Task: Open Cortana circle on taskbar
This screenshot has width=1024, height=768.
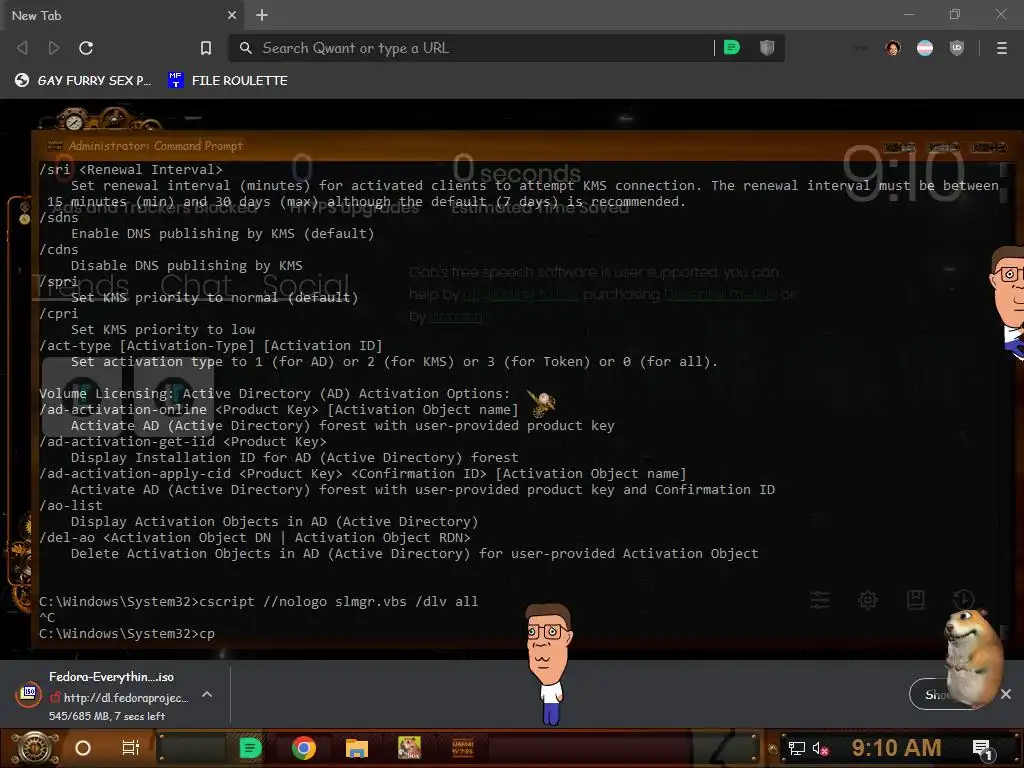Action: click(x=83, y=748)
